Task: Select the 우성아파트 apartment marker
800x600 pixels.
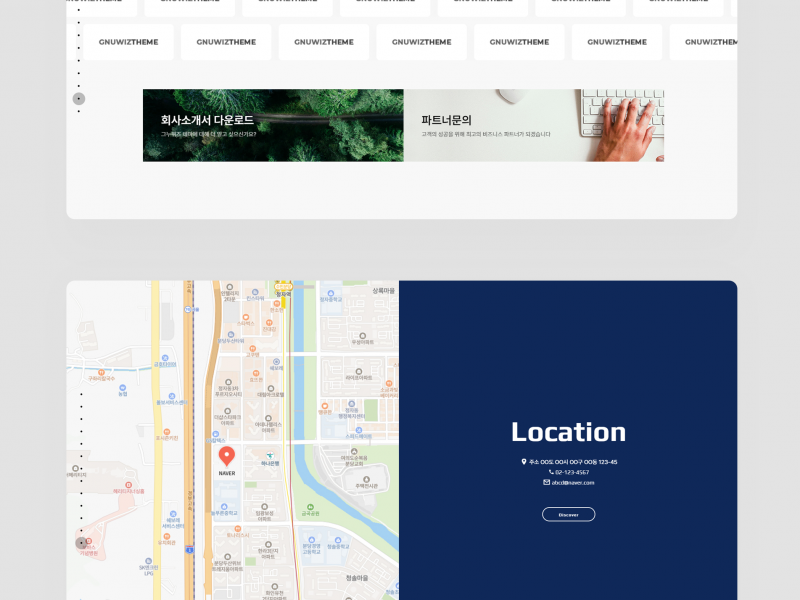Action: pyautogui.click(x=362, y=336)
